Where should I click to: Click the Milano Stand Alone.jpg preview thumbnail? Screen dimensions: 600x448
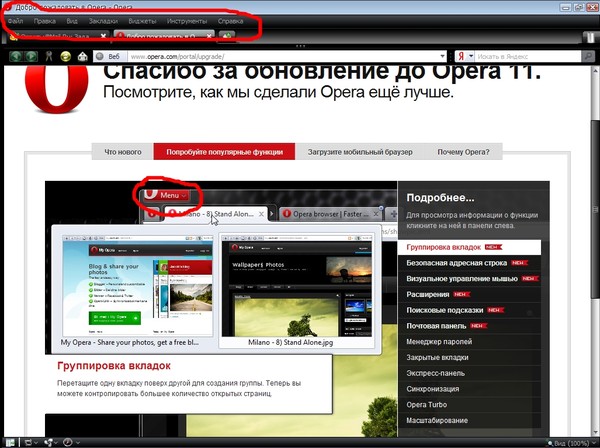click(297, 285)
